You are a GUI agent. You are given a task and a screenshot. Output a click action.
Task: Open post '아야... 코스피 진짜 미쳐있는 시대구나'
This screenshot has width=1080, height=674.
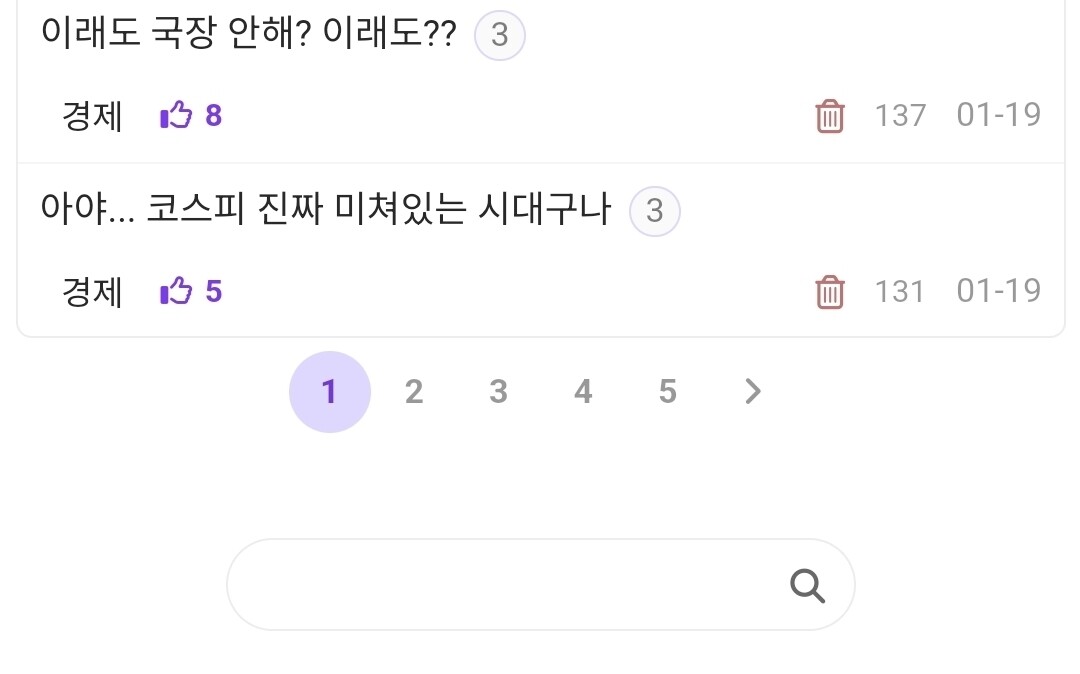pyautogui.click(x=325, y=212)
